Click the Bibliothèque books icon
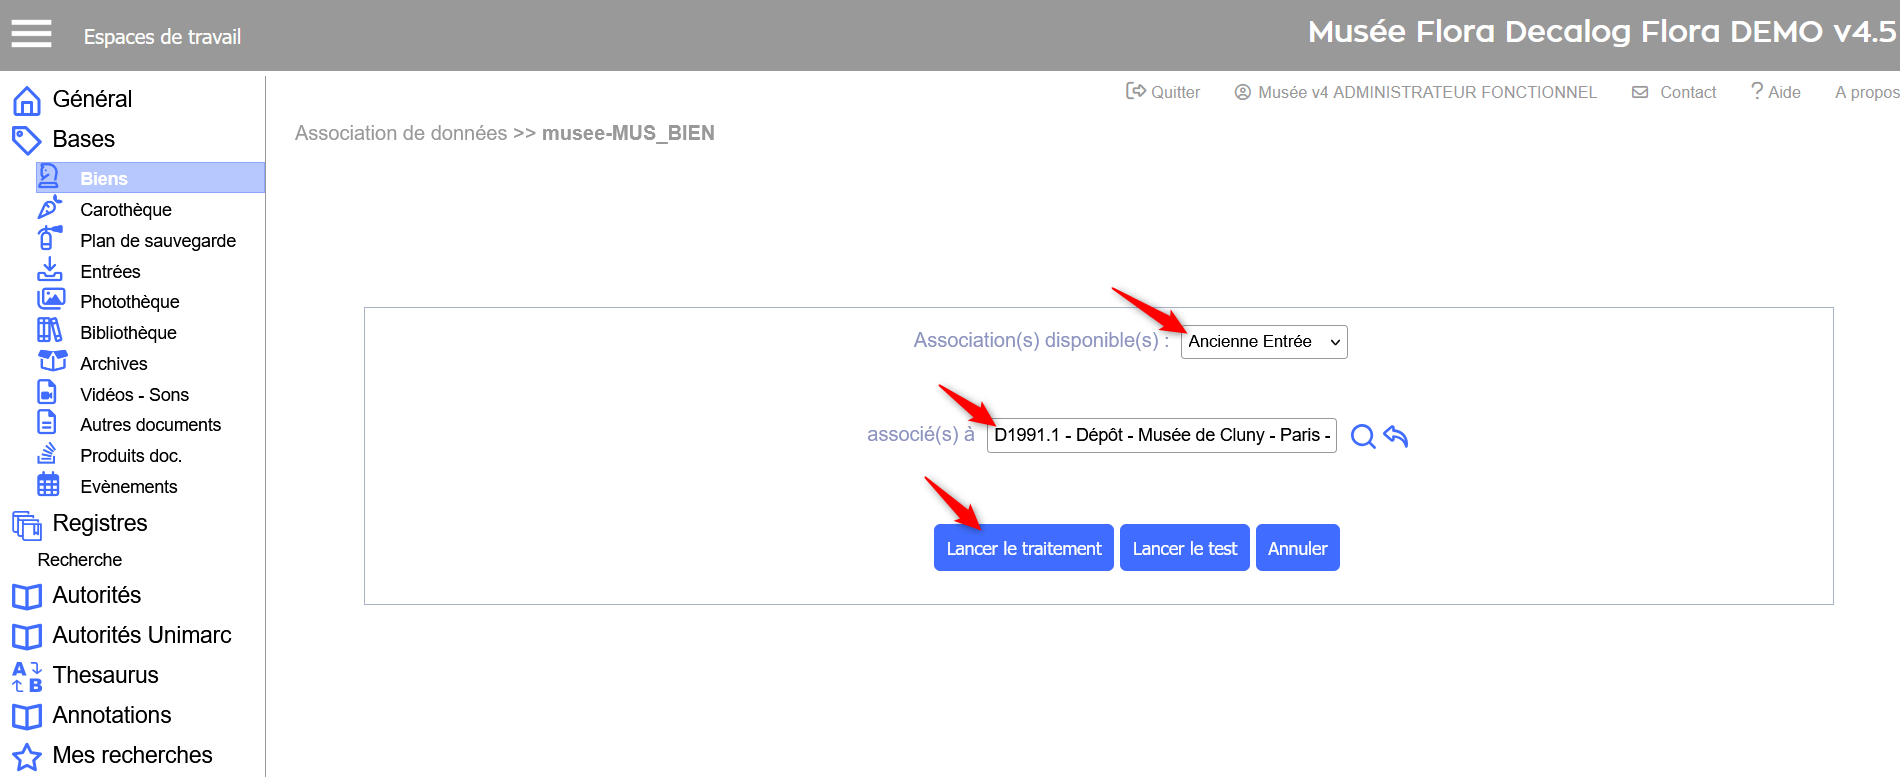Image resolution: width=1900 pixels, height=777 pixels. [49, 331]
